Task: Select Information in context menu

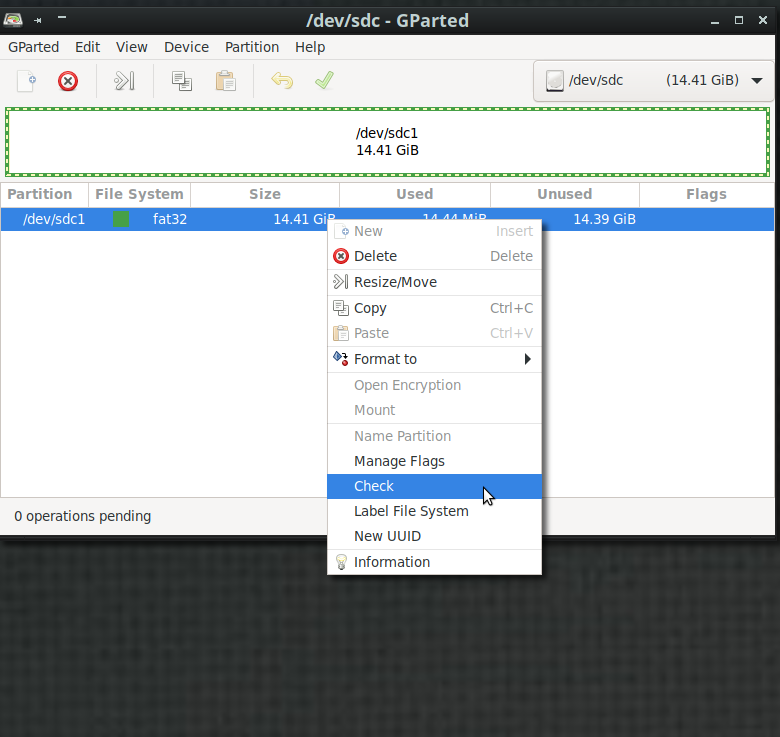Action: click(434, 562)
